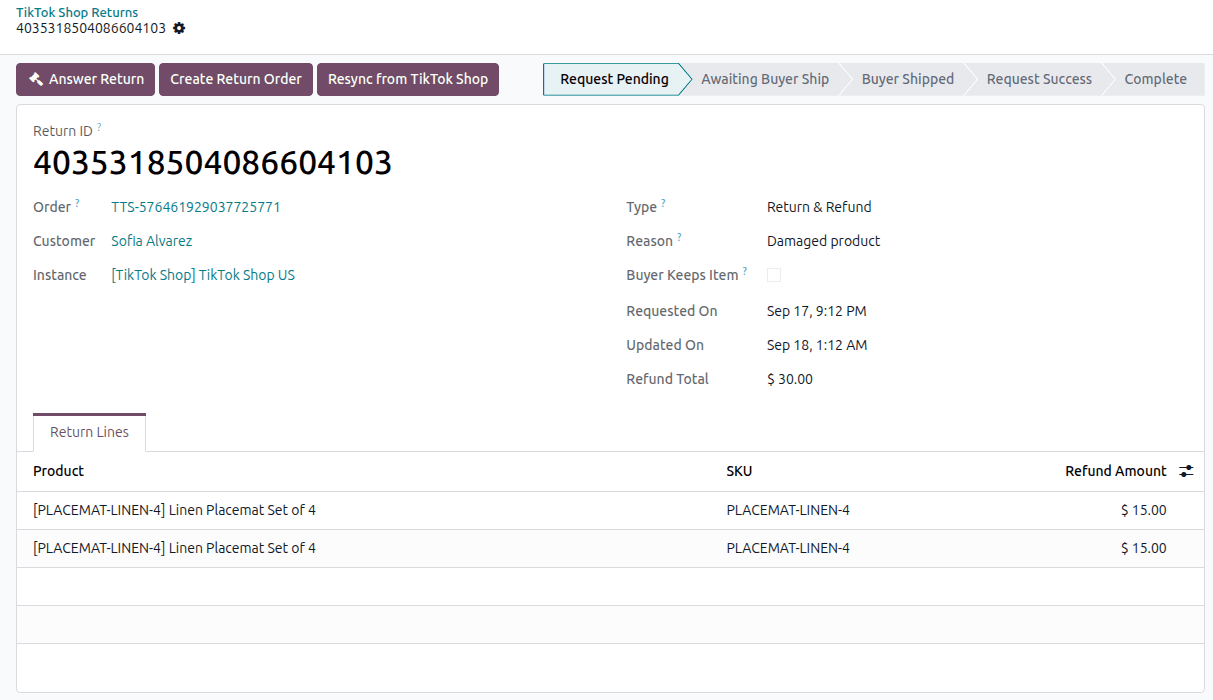This screenshot has height=700, width=1213.
Task: Click the Refund Total $ 30.00 value
Action: point(790,379)
